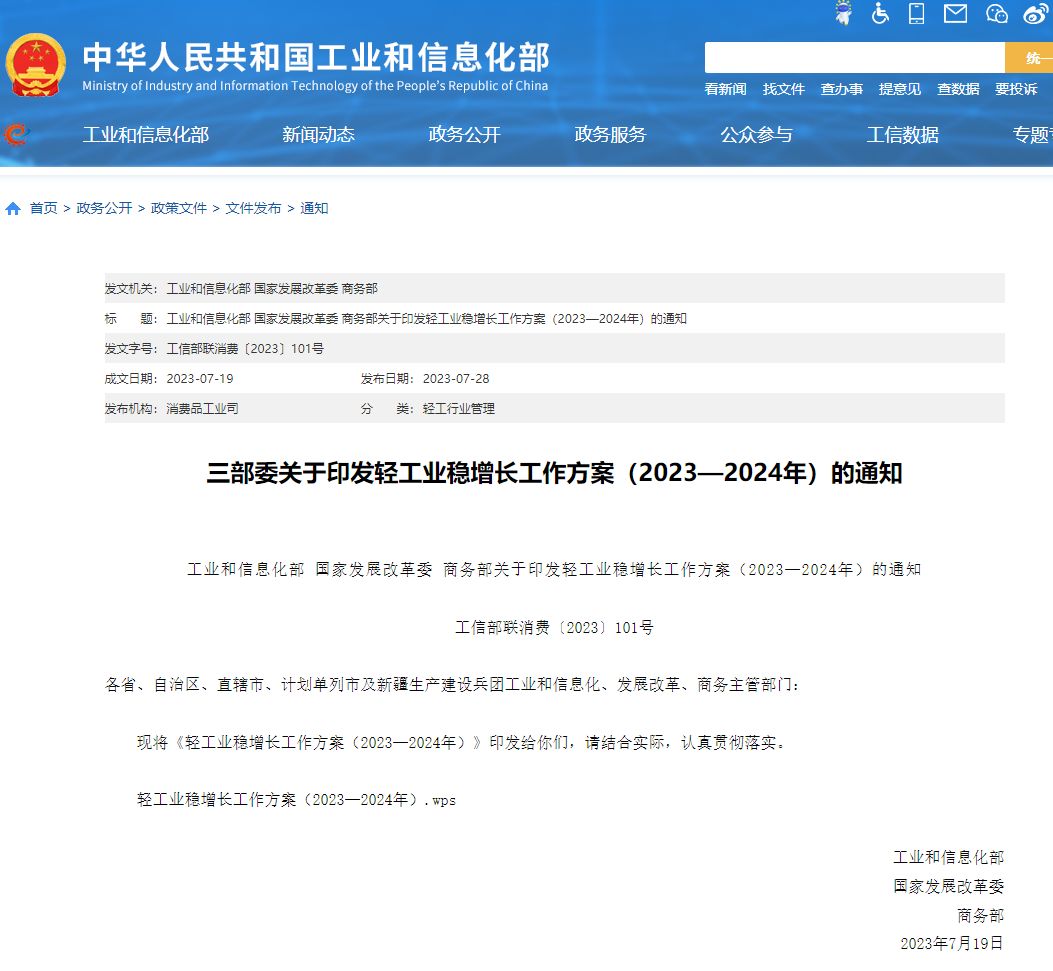Click the orange 统一 search button
Viewport: 1053px width, 971px height.
coord(1029,58)
